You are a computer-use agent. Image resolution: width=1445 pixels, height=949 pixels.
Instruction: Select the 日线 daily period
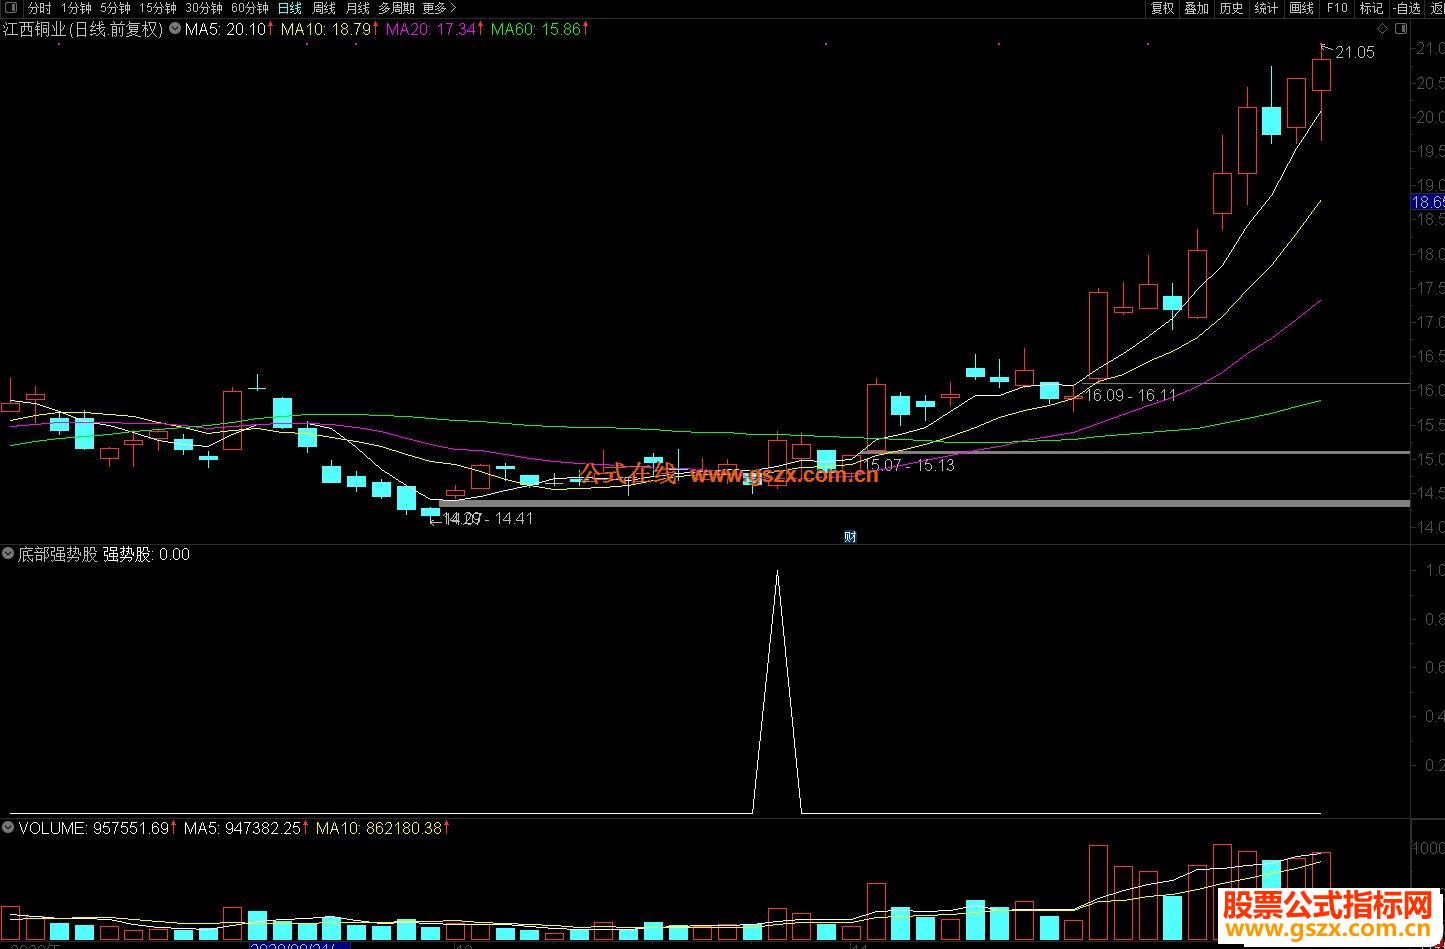tap(289, 8)
